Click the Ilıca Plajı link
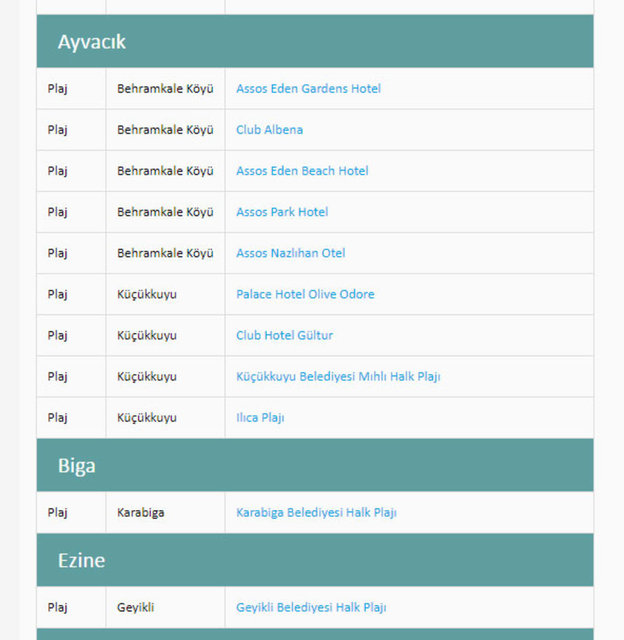Screen dimensions: 624x640 coord(260,418)
